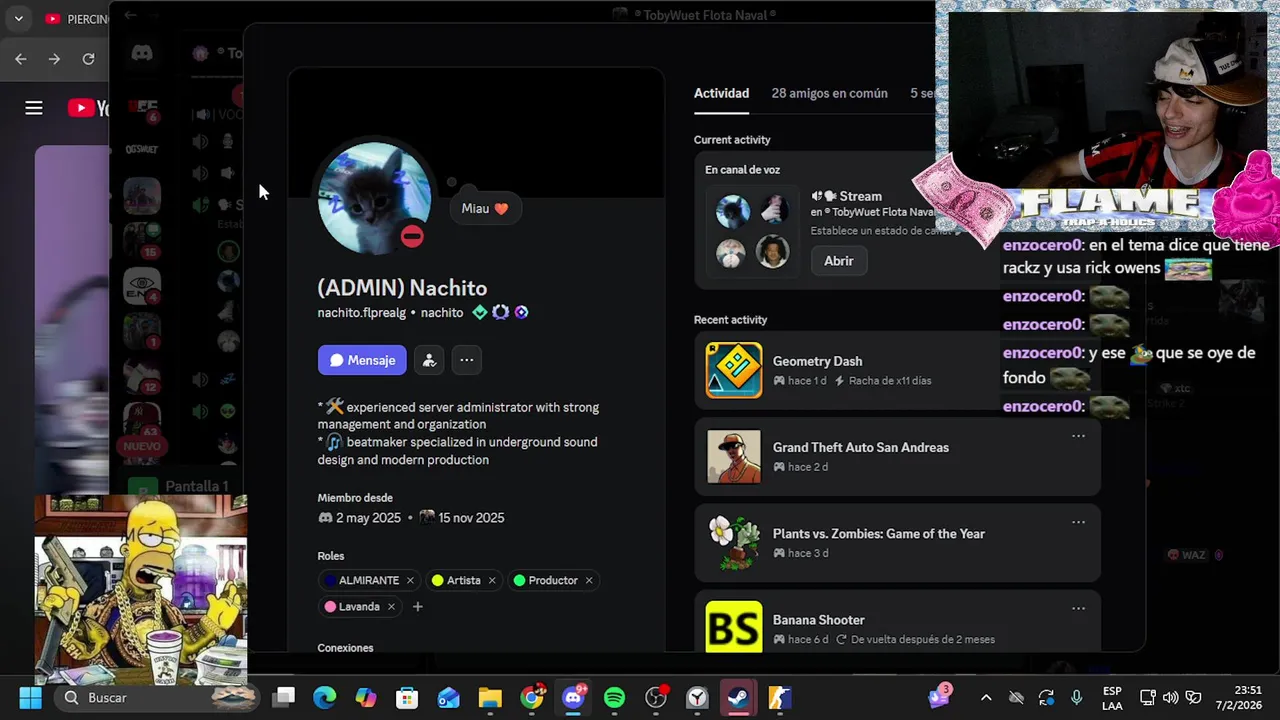Open the volume control in system tray
1280x720 pixels.
(x=1169, y=698)
